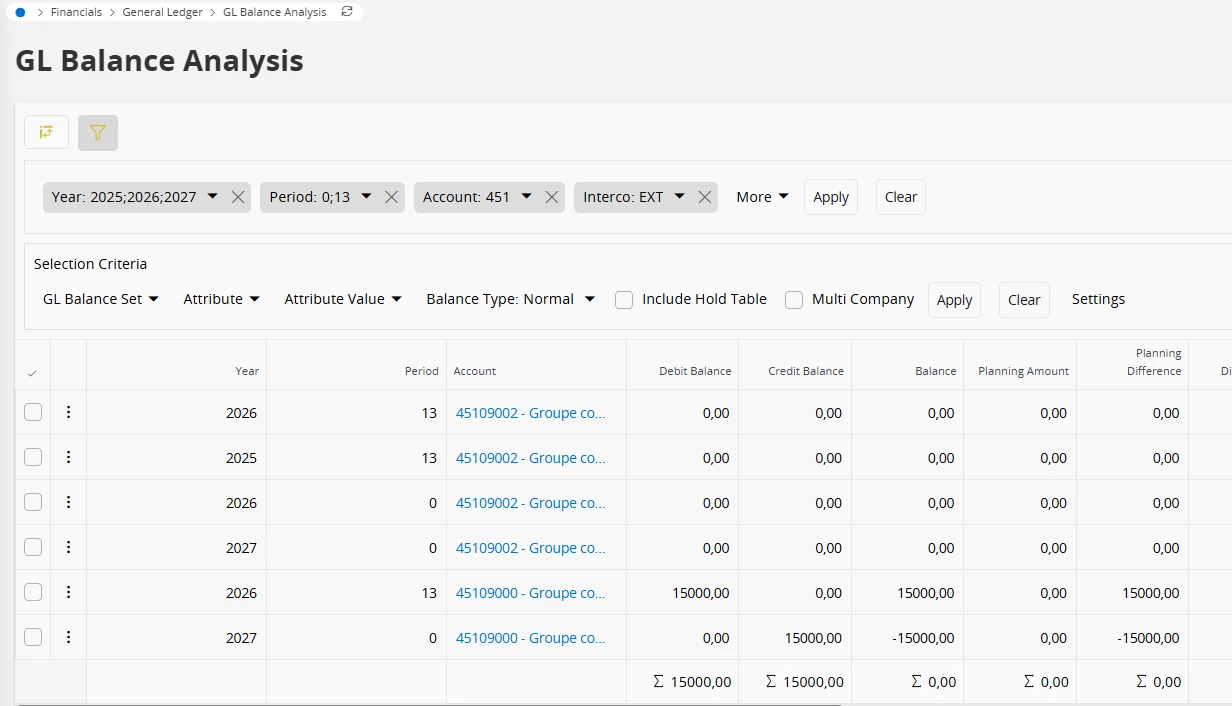The height and width of the screenshot is (706, 1232).
Task: Open row menu for 2026 account 45109000 row
Action: pos(68,592)
